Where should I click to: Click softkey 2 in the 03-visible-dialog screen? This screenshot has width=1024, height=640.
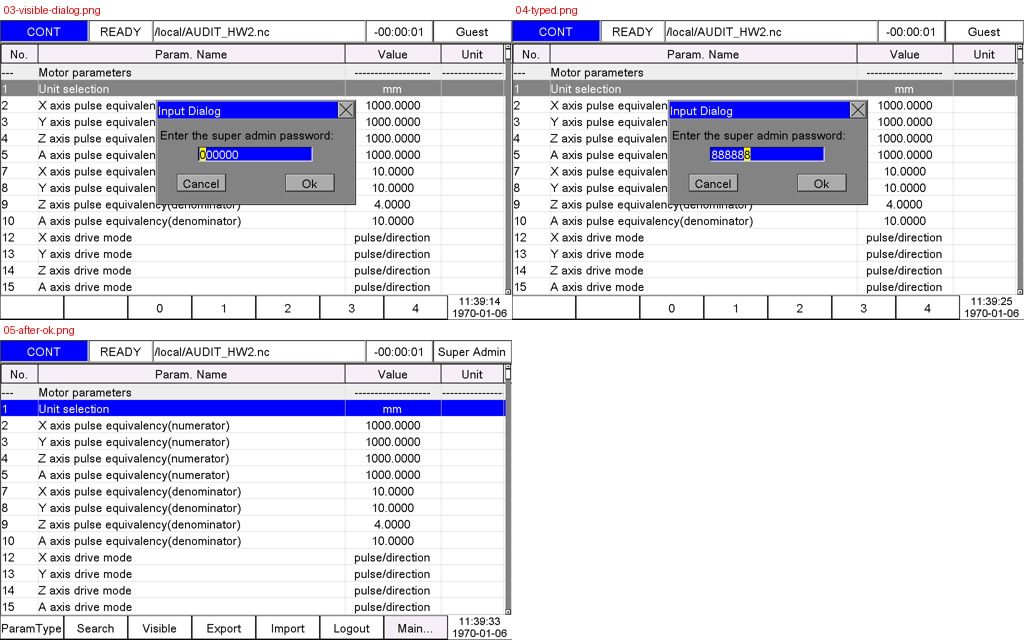tap(287, 308)
